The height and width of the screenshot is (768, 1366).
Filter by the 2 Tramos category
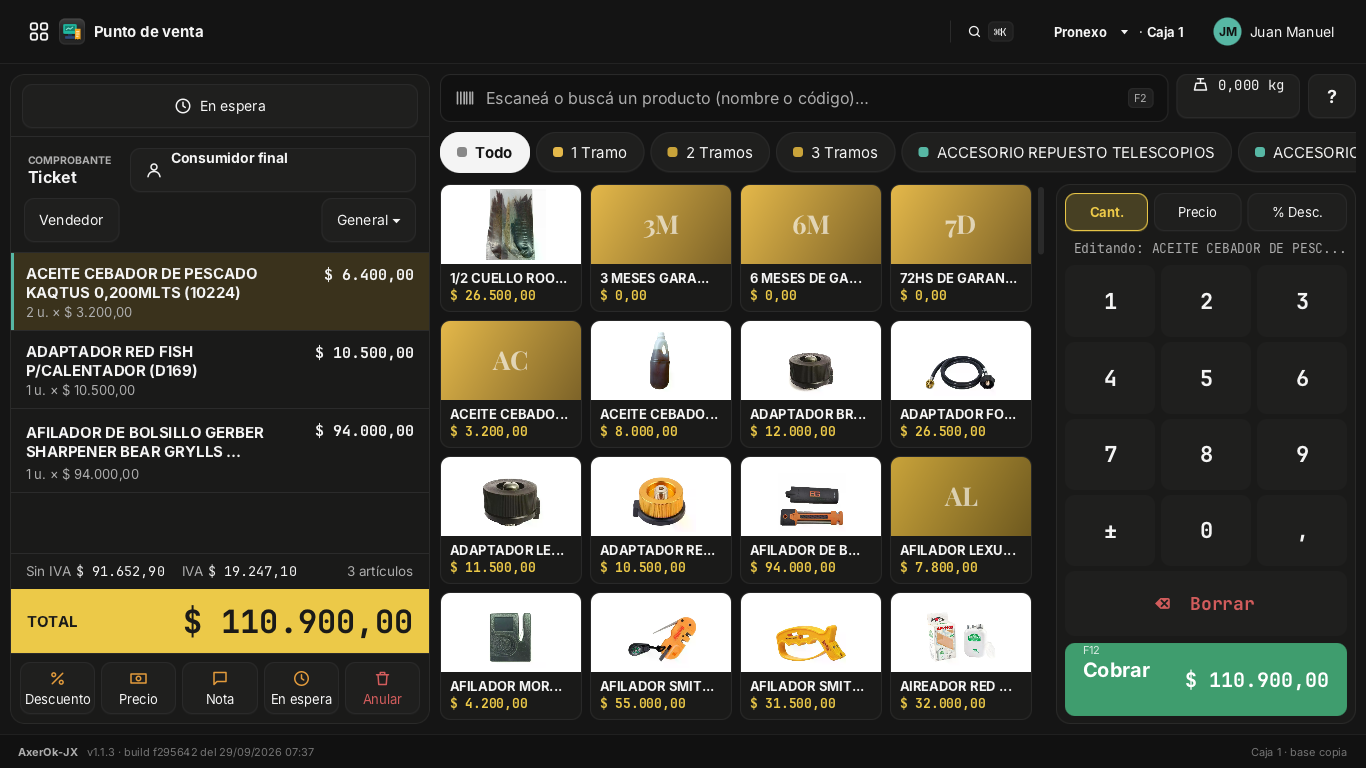(x=710, y=153)
